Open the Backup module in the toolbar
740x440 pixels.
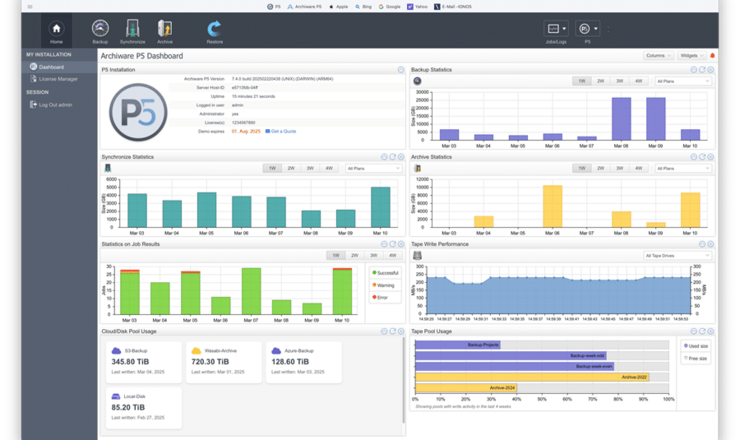click(100, 31)
